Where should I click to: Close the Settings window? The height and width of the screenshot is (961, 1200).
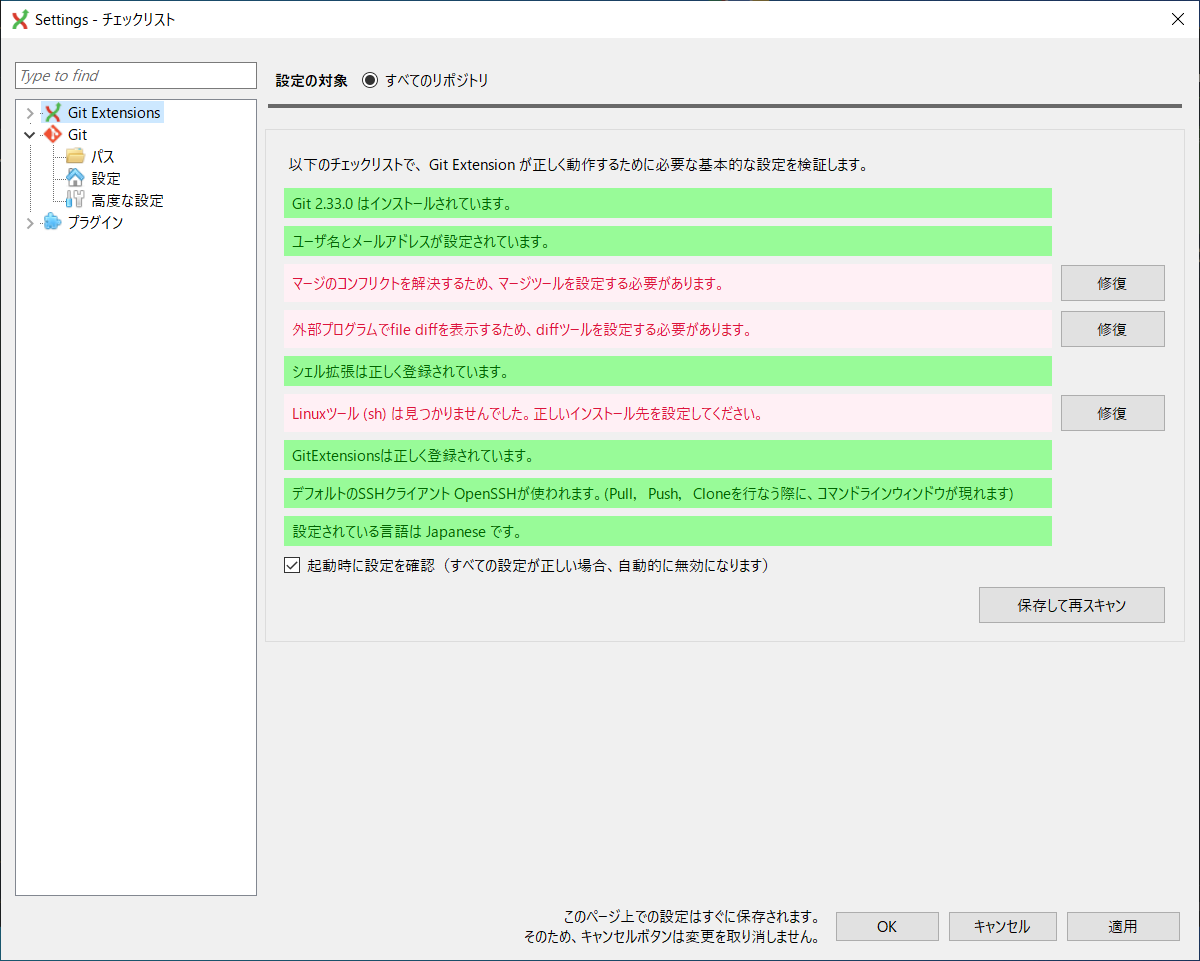point(1177,19)
